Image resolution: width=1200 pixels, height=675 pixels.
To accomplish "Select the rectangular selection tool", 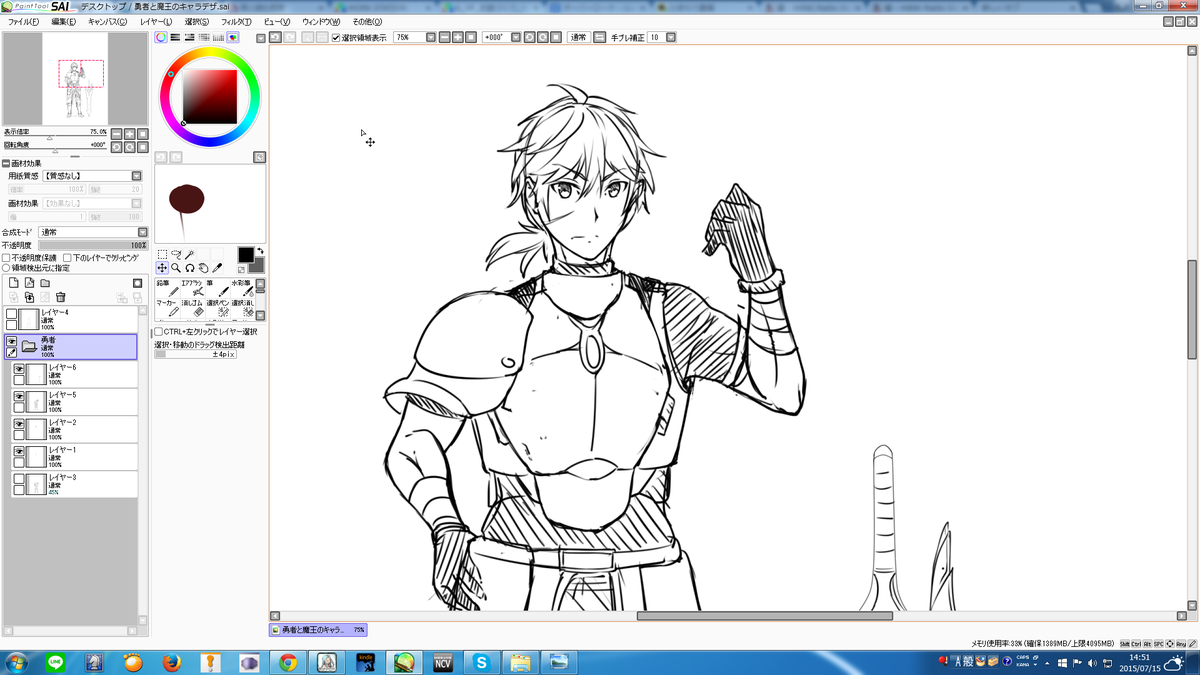I will [x=162, y=255].
